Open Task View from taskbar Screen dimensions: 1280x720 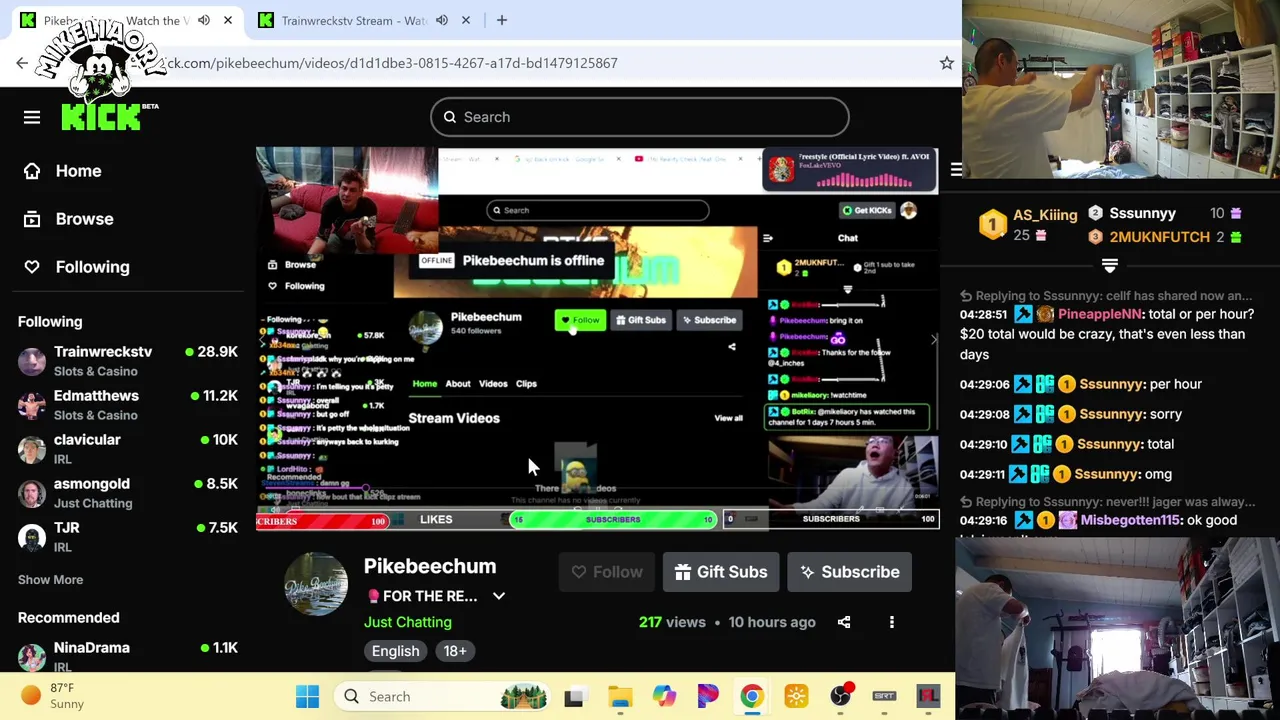point(574,696)
